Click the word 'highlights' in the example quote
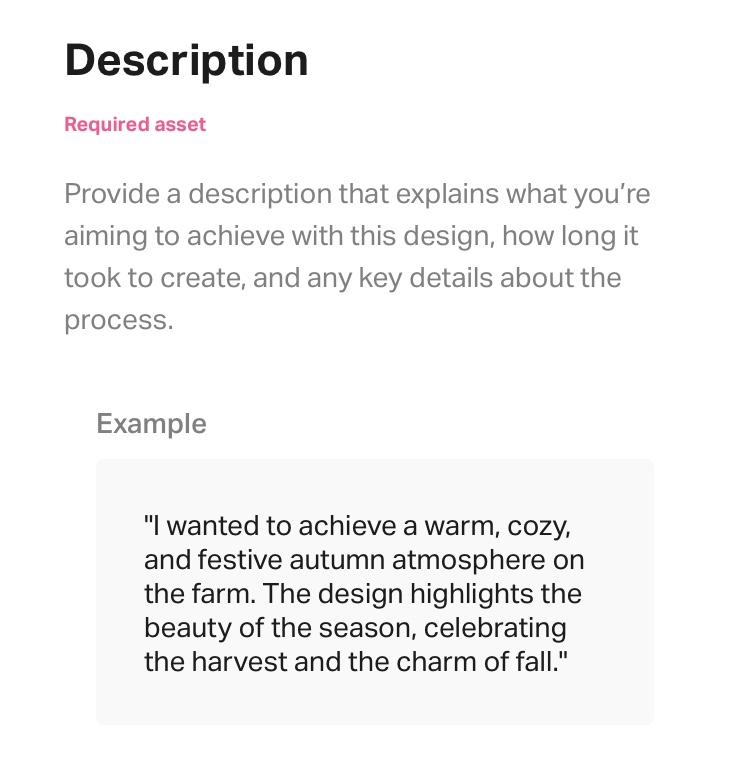Screen dimensions: 750x772 (472, 594)
